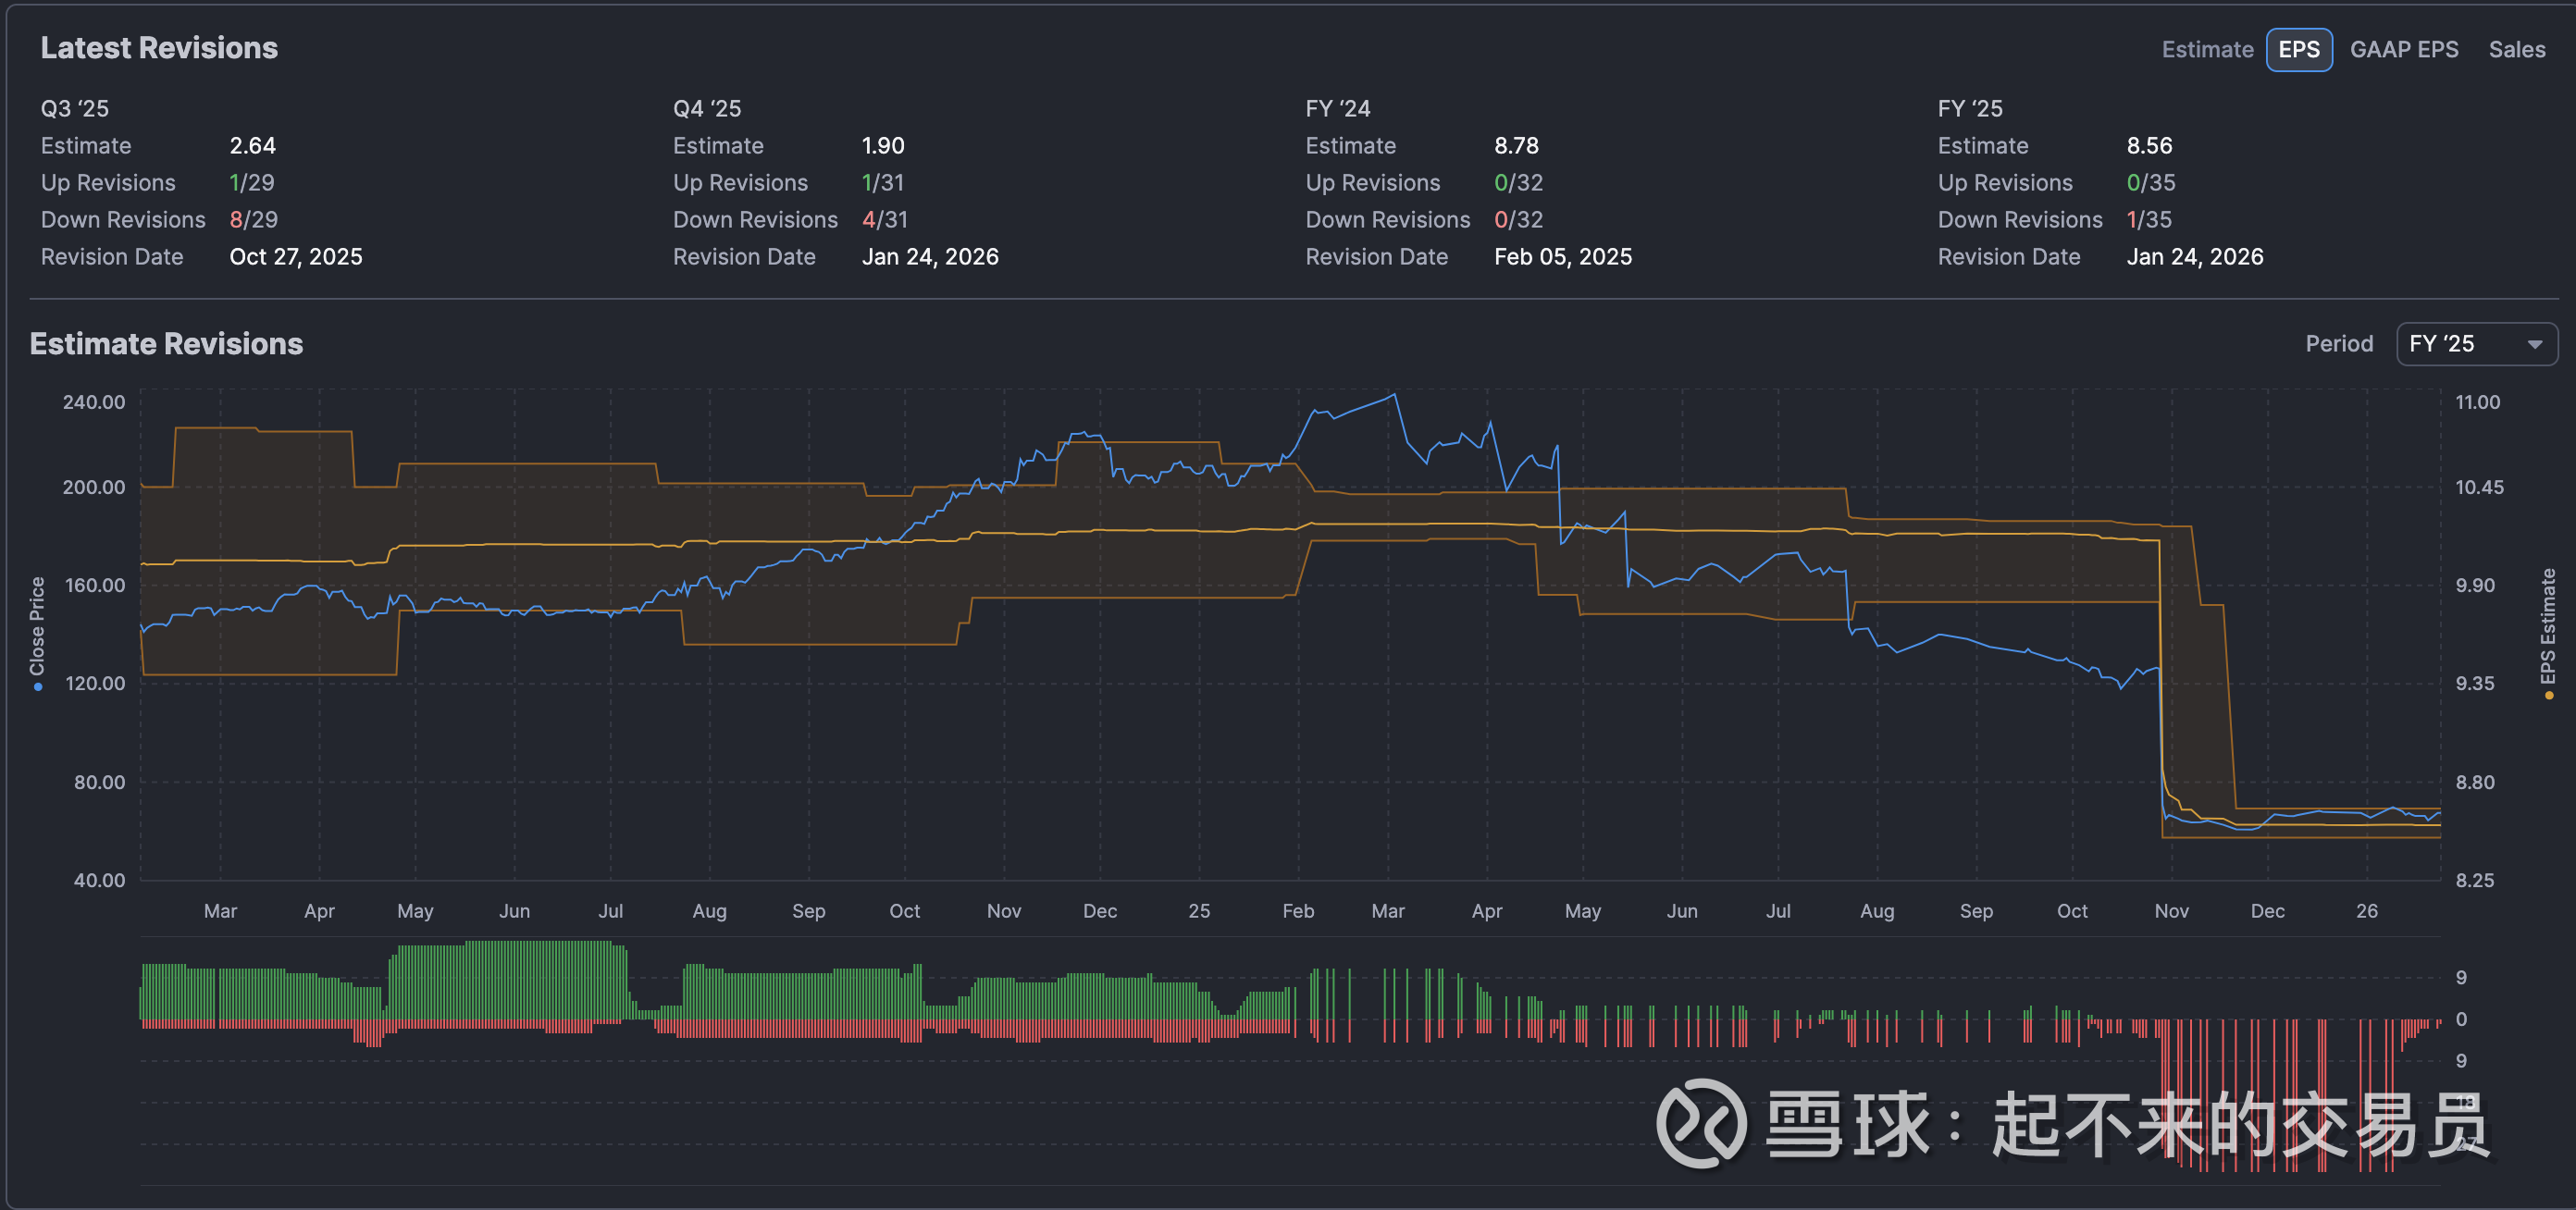
Task: Click the Period dropdown arrow
Action: pos(2534,345)
